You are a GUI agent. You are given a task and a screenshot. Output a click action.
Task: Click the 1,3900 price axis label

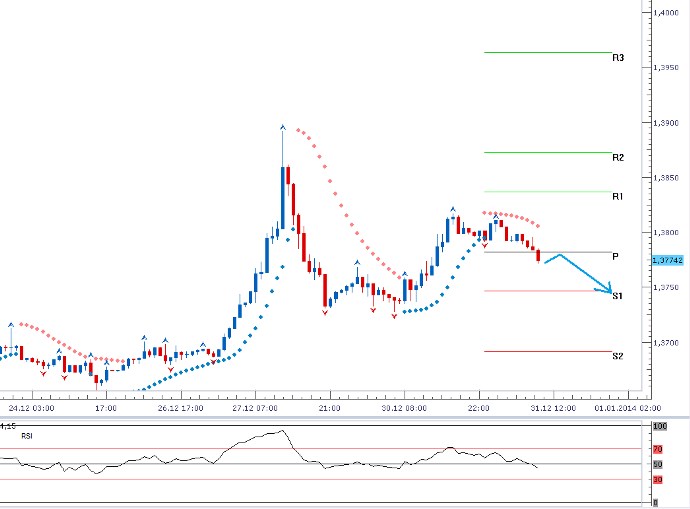pos(666,123)
